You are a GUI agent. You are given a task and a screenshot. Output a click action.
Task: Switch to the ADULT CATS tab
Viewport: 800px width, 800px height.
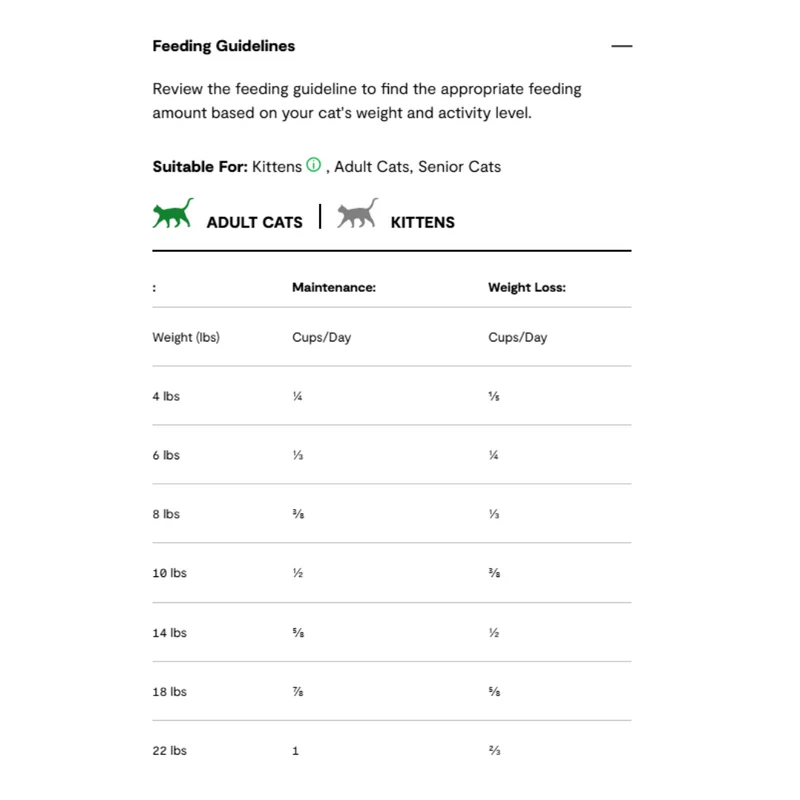(x=254, y=222)
